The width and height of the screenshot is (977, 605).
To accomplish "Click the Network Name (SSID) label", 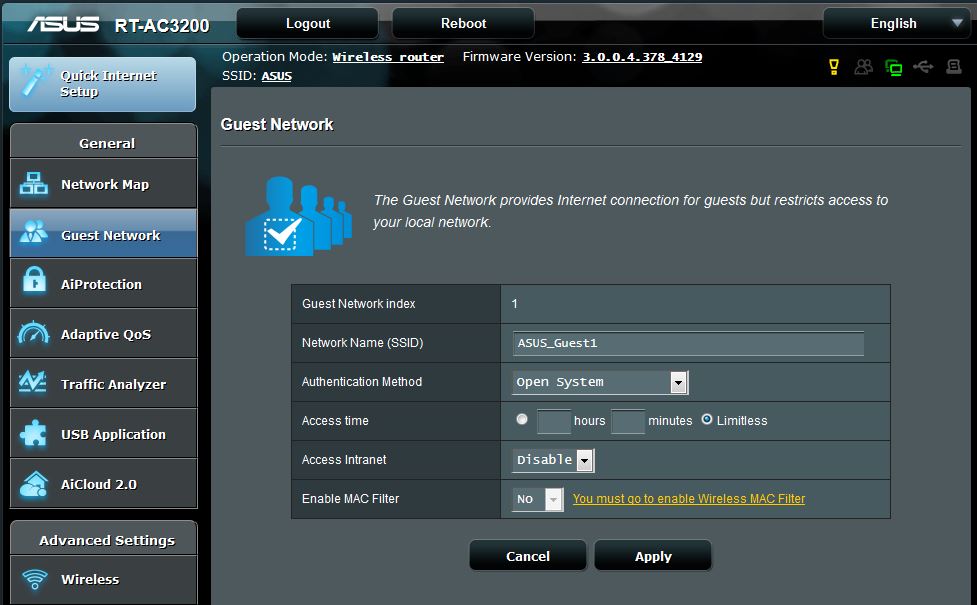I will 362,343.
